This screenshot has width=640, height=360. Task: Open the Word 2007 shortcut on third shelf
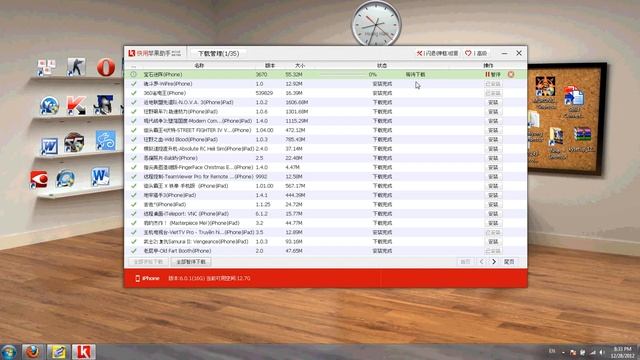coord(49,146)
